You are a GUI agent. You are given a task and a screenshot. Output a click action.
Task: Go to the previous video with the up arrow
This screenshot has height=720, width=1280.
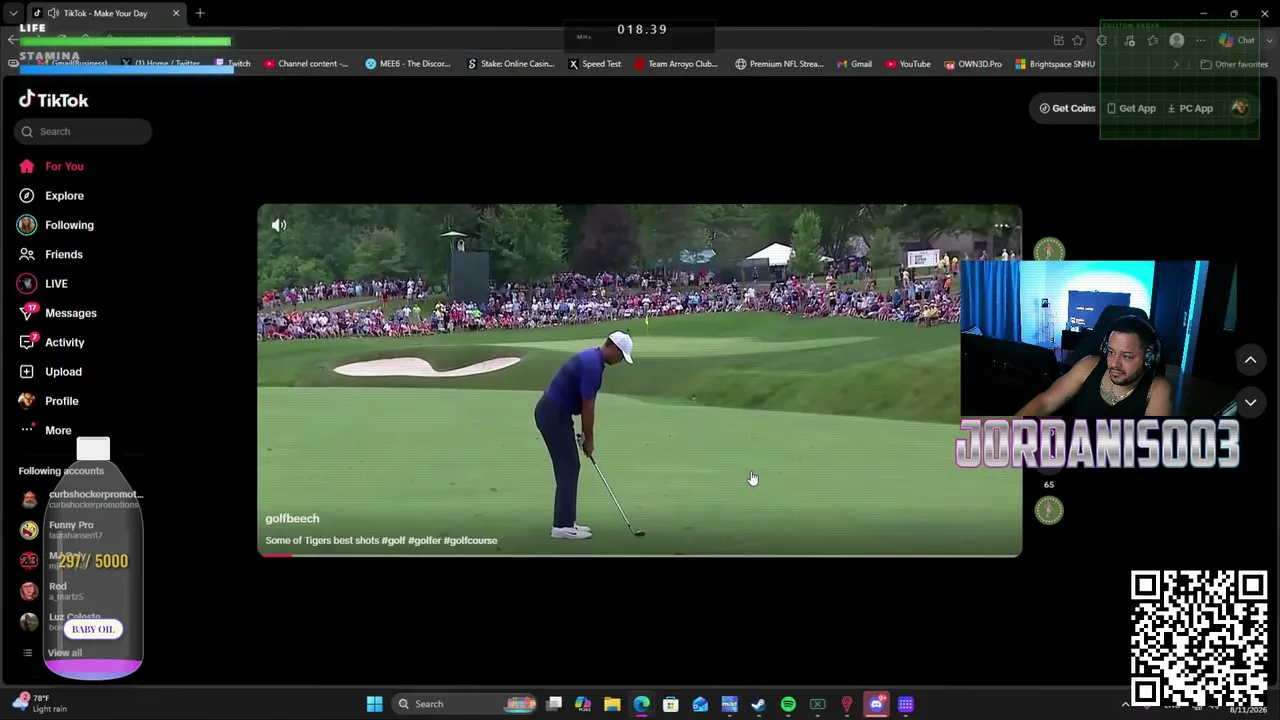[x=1250, y=360]
